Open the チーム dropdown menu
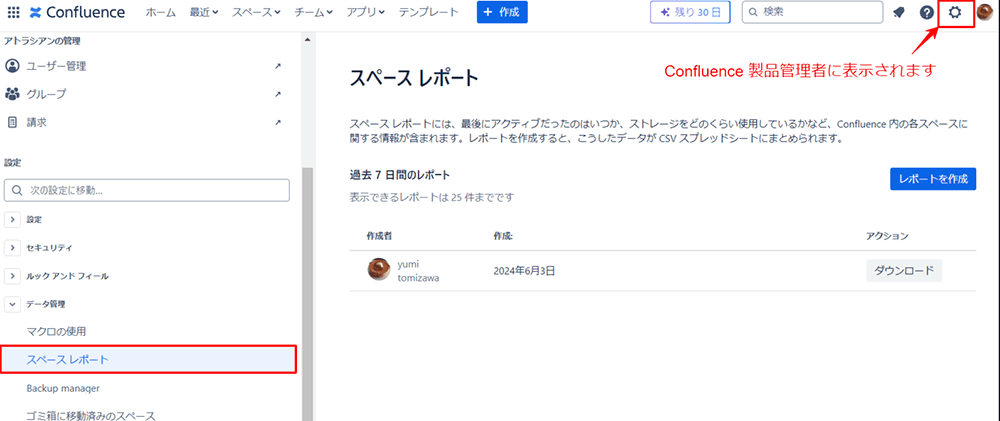The width and height of the screenshot is (1000, 421). (314, 12)
